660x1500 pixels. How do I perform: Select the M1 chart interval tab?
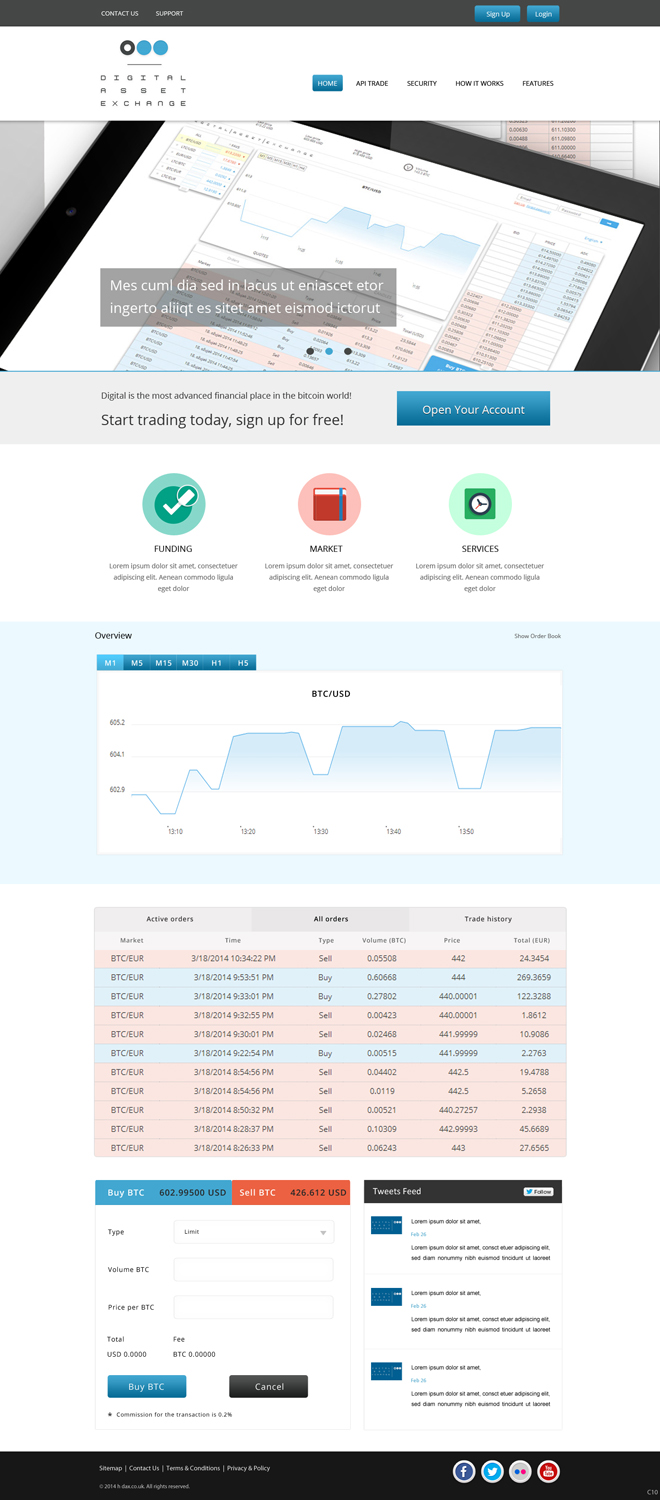point(110,663)
